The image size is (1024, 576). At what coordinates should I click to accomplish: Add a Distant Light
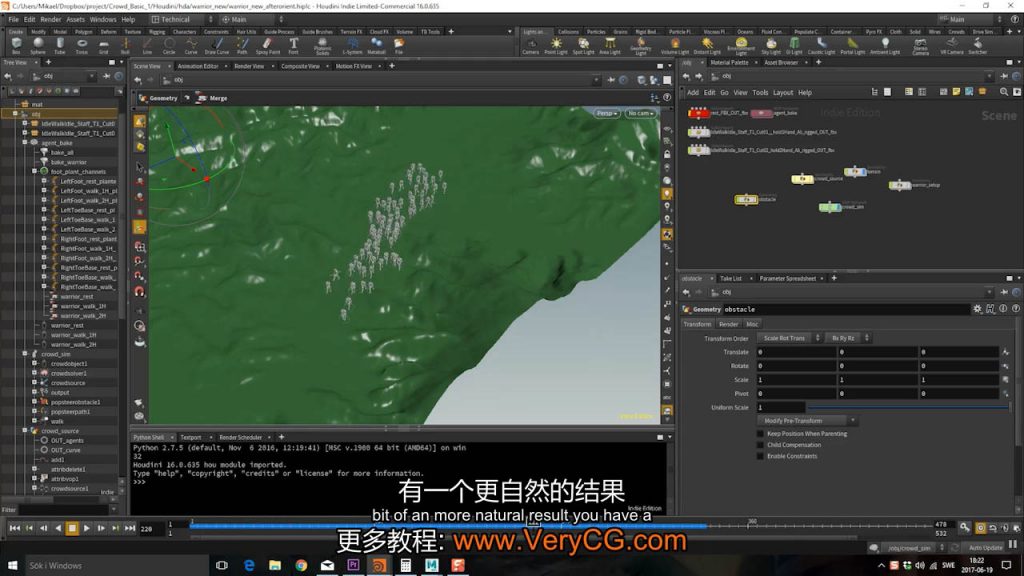coord(707,46)
